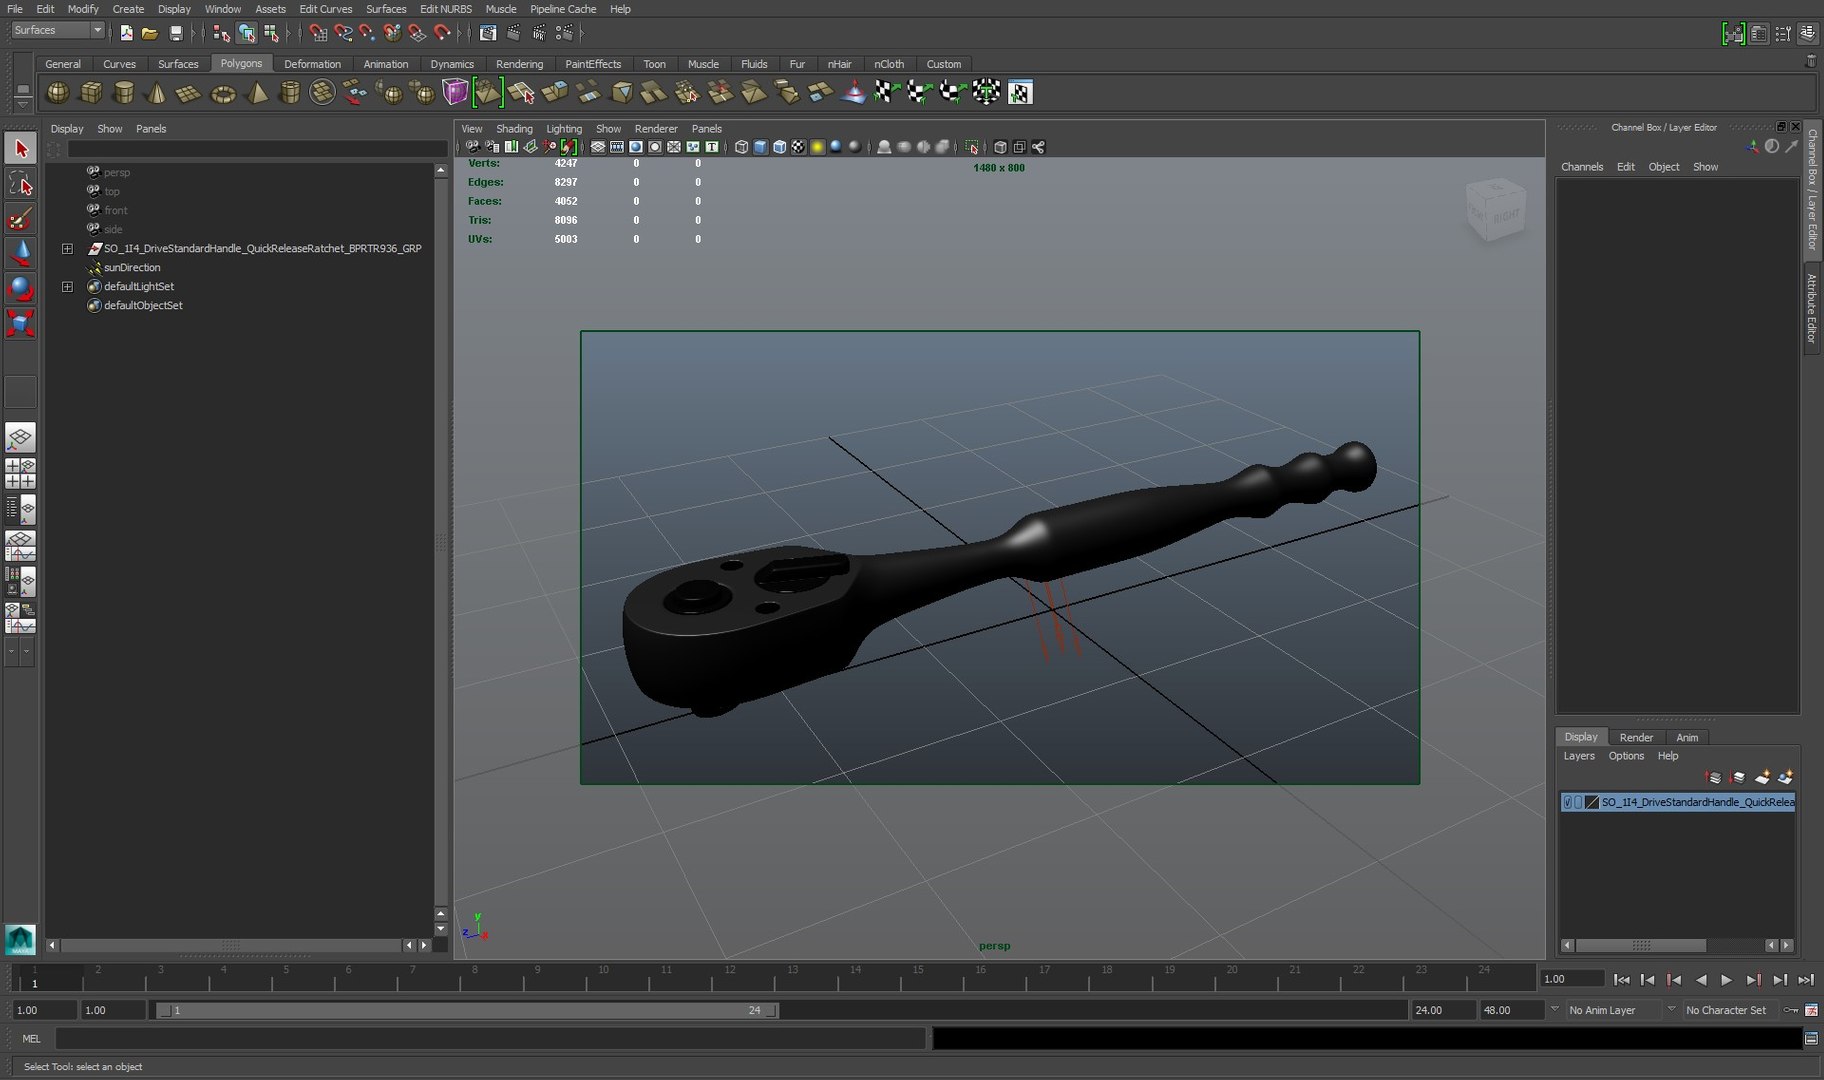Viewport: 1824px width, 1080px height.
Task: Click the save scene disk icon
Action: pos(176,33)
